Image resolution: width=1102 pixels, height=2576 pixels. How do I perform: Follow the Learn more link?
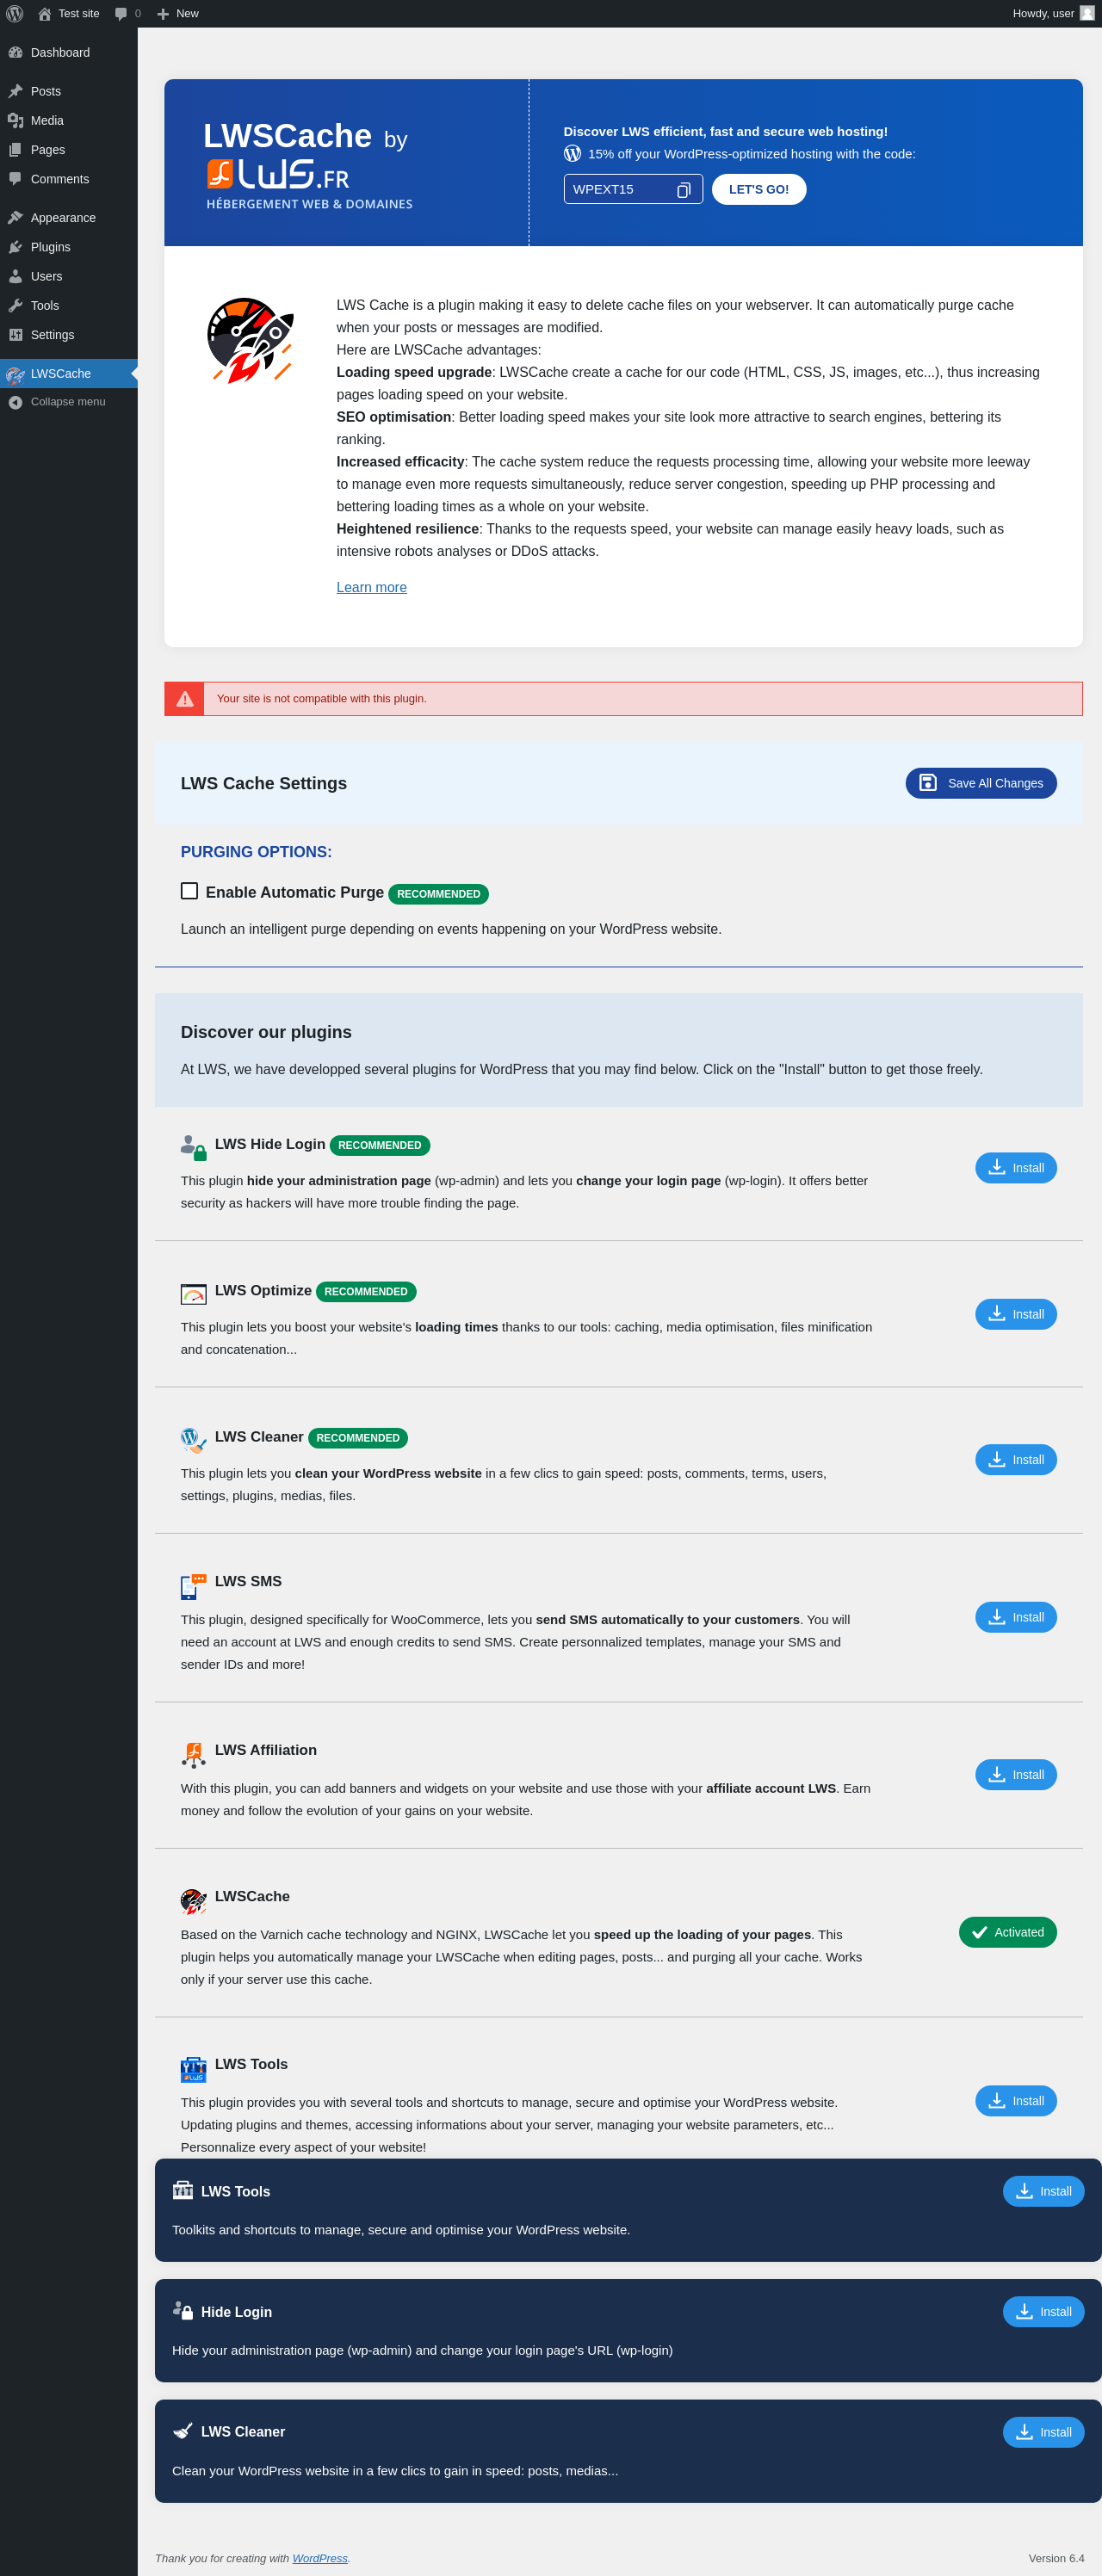coord(371,587)
